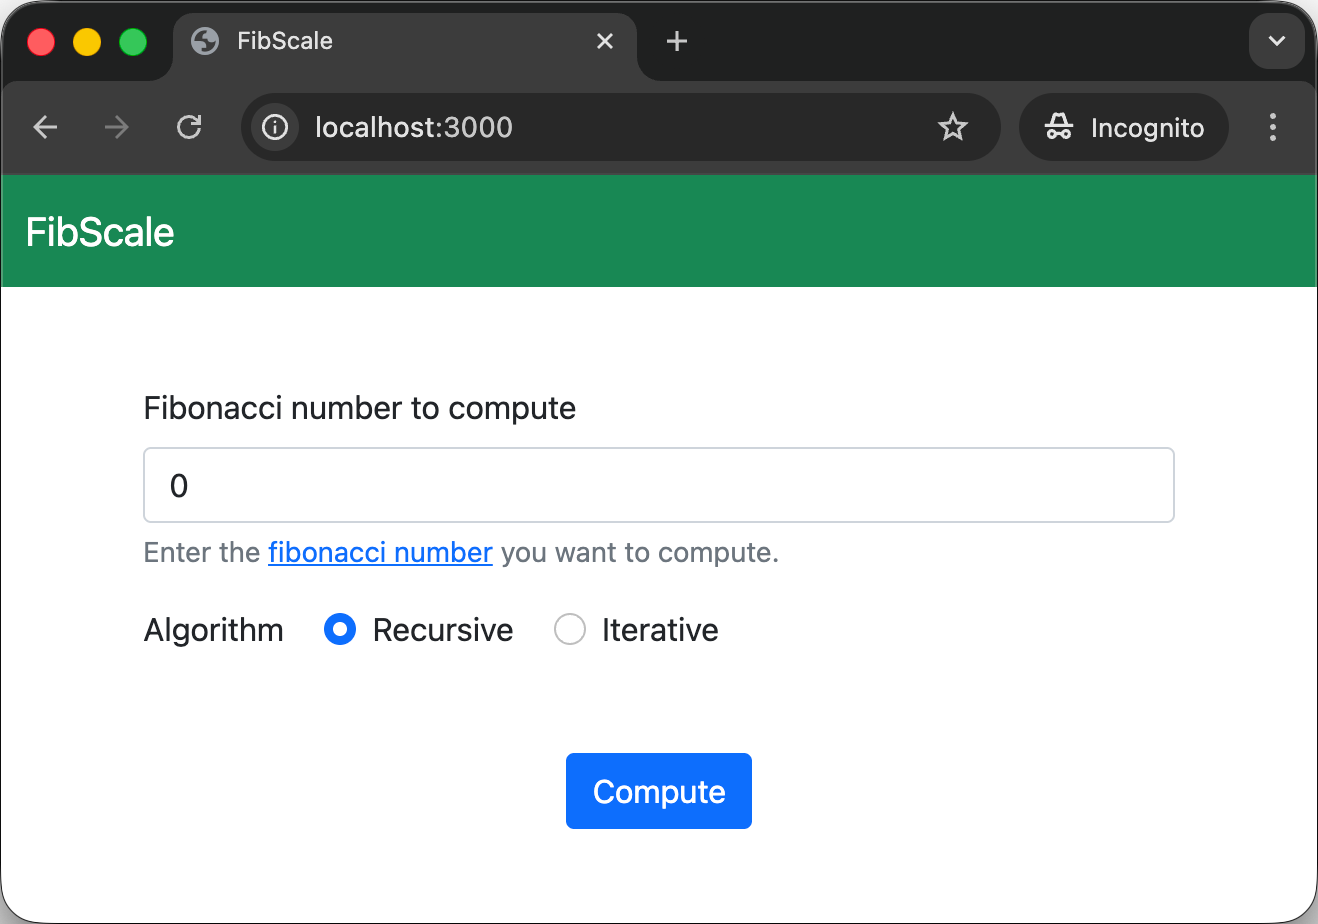View site information icon in address bar
This screenshot has height=924, width=1318.
[275, 127]
